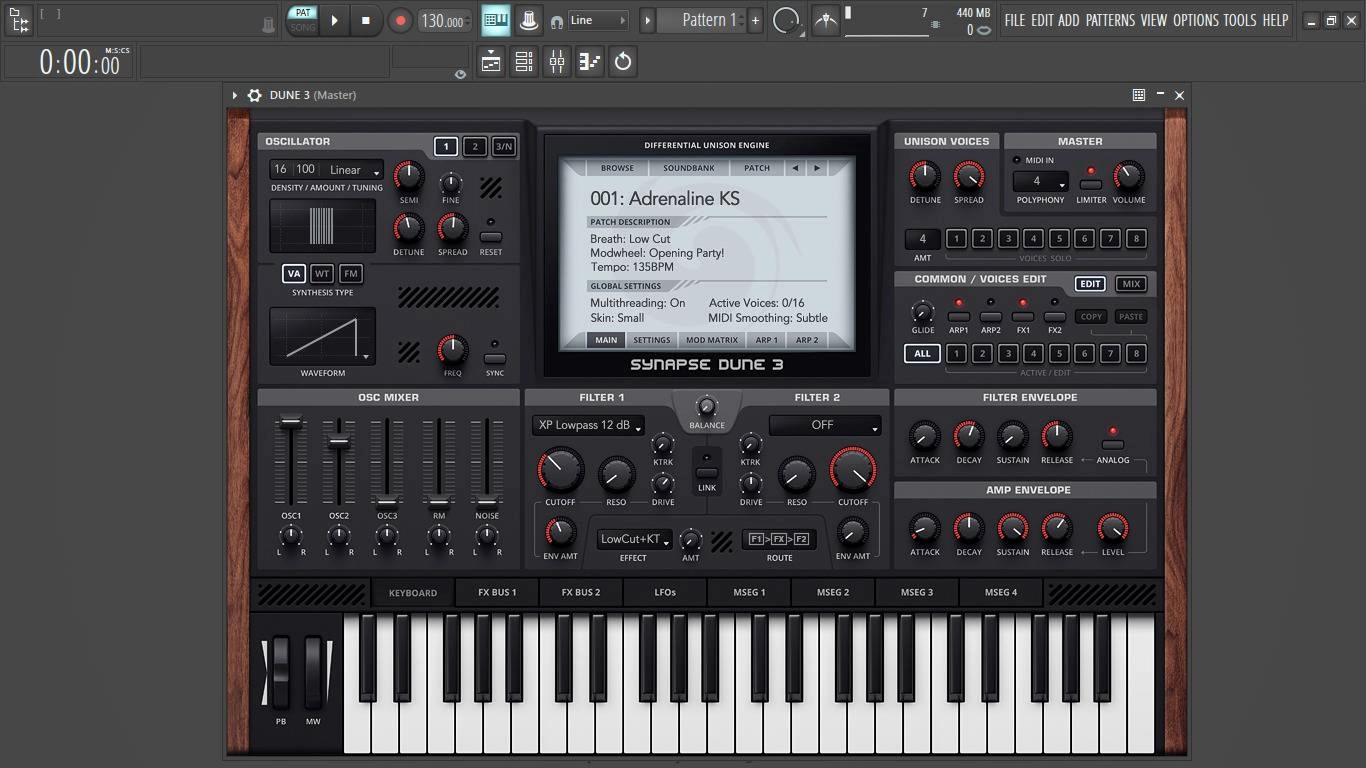The width and height of the screenshot is (1366, 768).
Task: Open the LowCut+KT effect dropdown
Action: coord(634,539)
